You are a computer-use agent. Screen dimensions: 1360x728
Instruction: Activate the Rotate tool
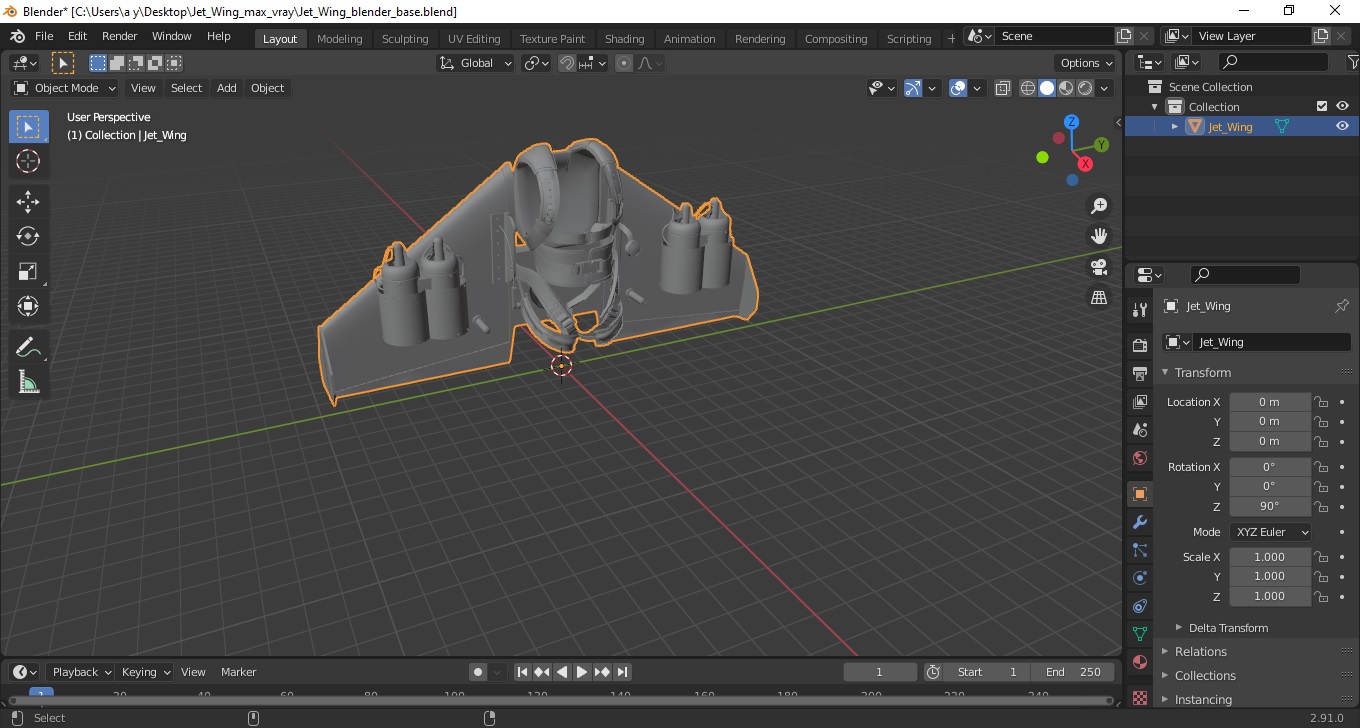[28, 236]
